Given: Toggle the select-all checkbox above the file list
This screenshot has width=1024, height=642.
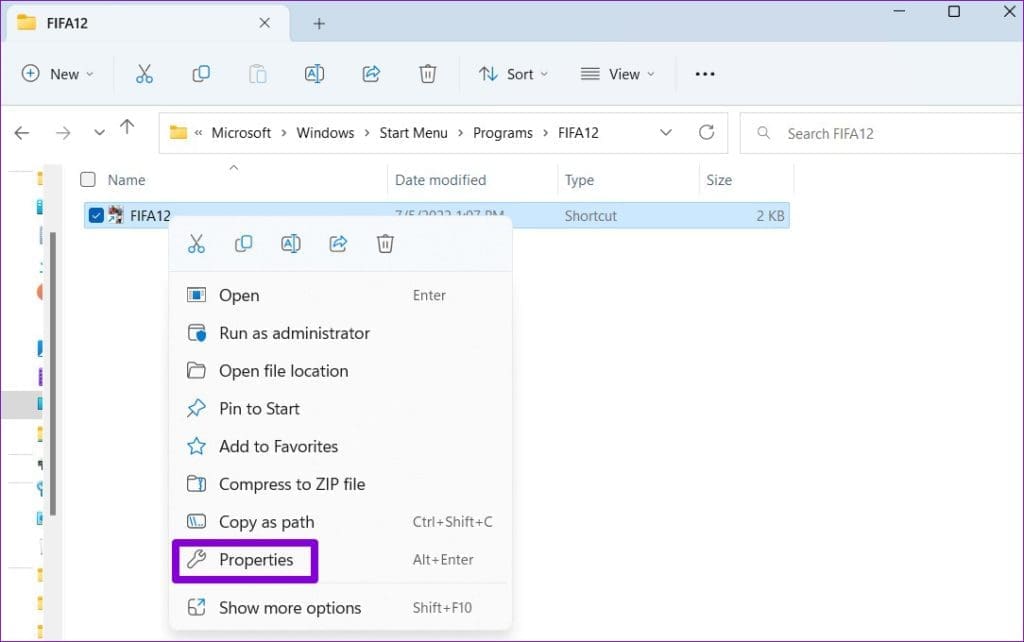Looking at the screenshot, I should (x=88, y=179).
